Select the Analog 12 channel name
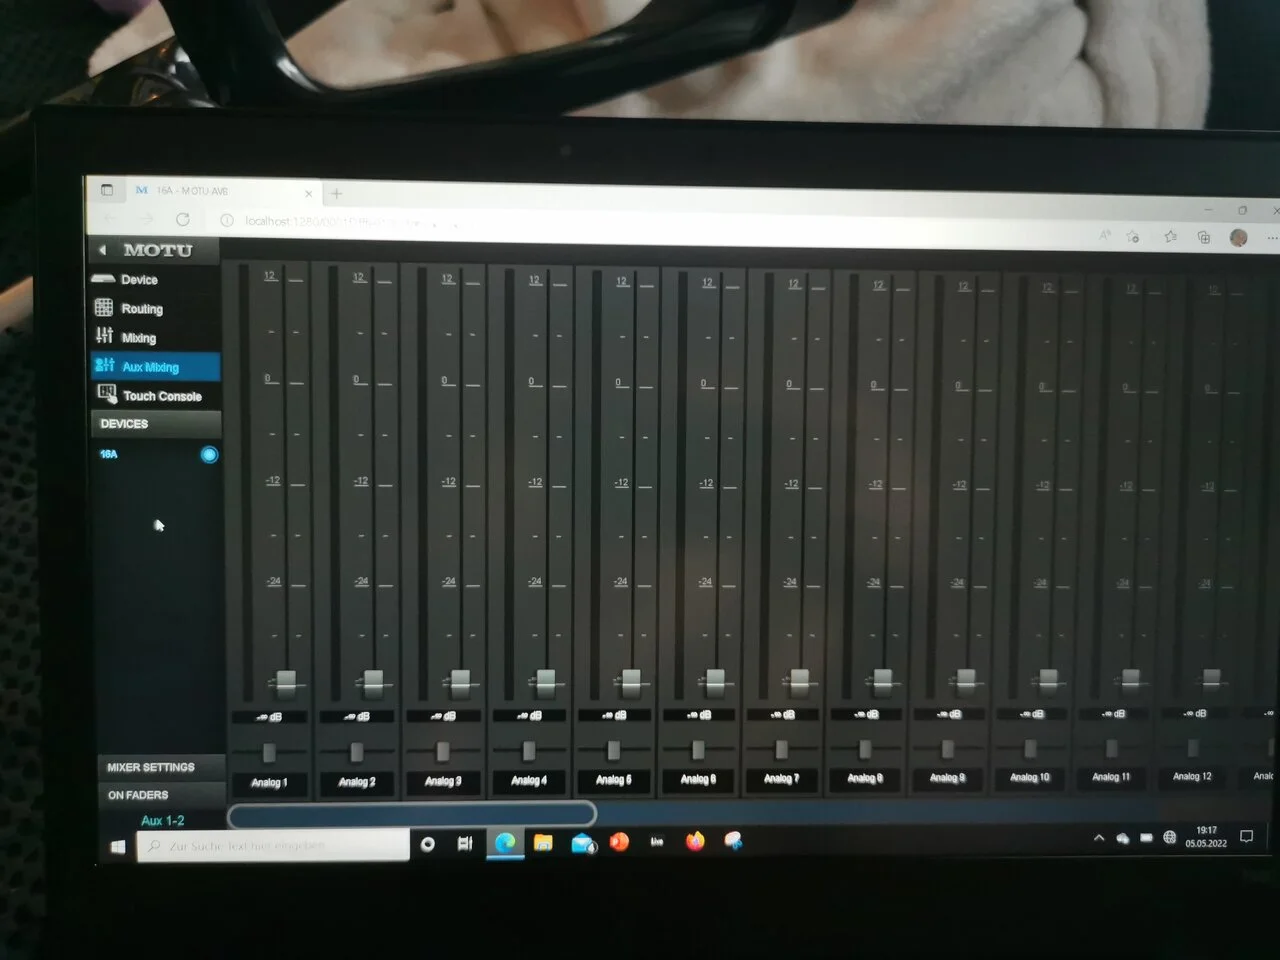 (1192, 776)
